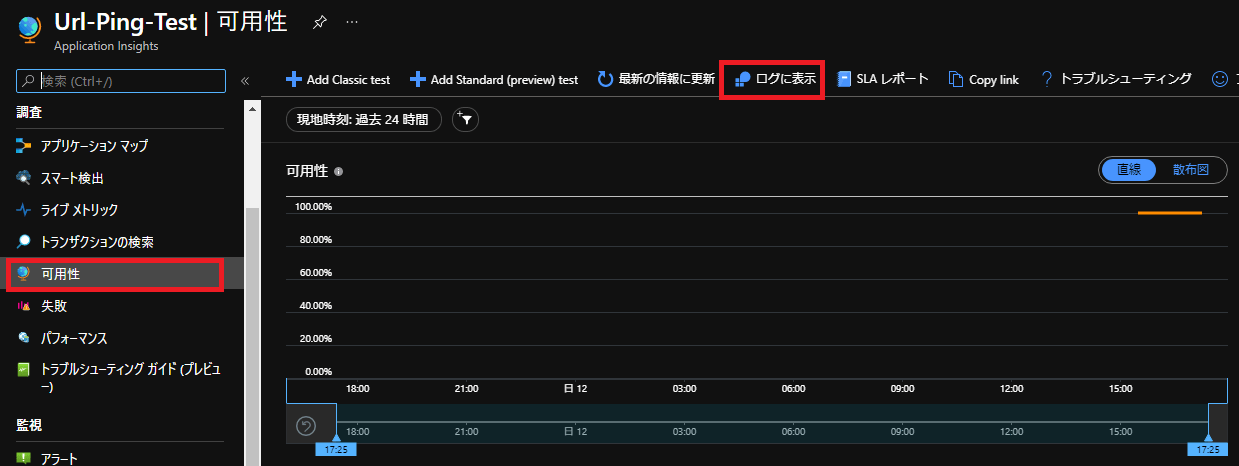Click the ライブ メトリック pulse icon

point(24,210)
